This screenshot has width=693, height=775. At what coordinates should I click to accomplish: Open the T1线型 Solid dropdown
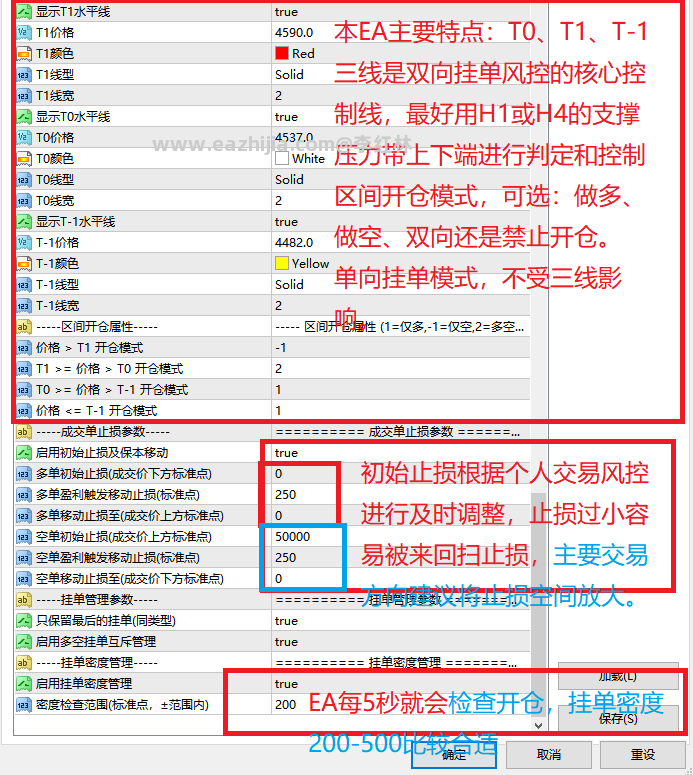[x=289, y=75]
